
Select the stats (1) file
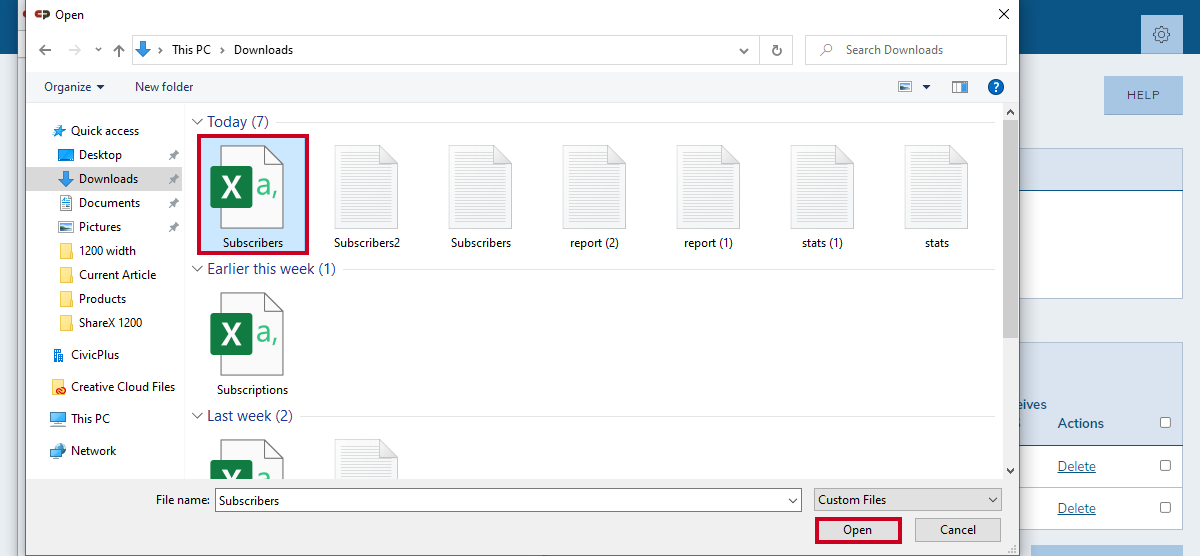click(823, 197)
